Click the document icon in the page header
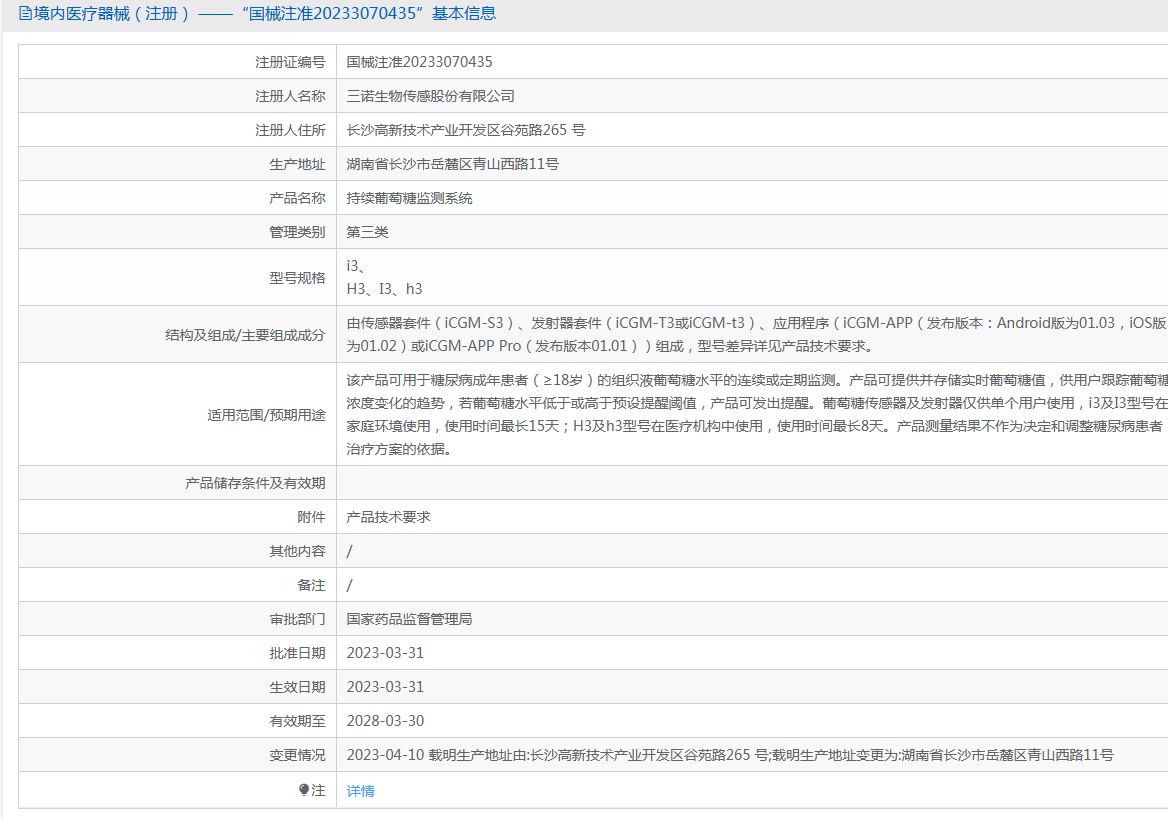Image resolution: width=1168 pixels, height=820 pixels. click(25, 14)
